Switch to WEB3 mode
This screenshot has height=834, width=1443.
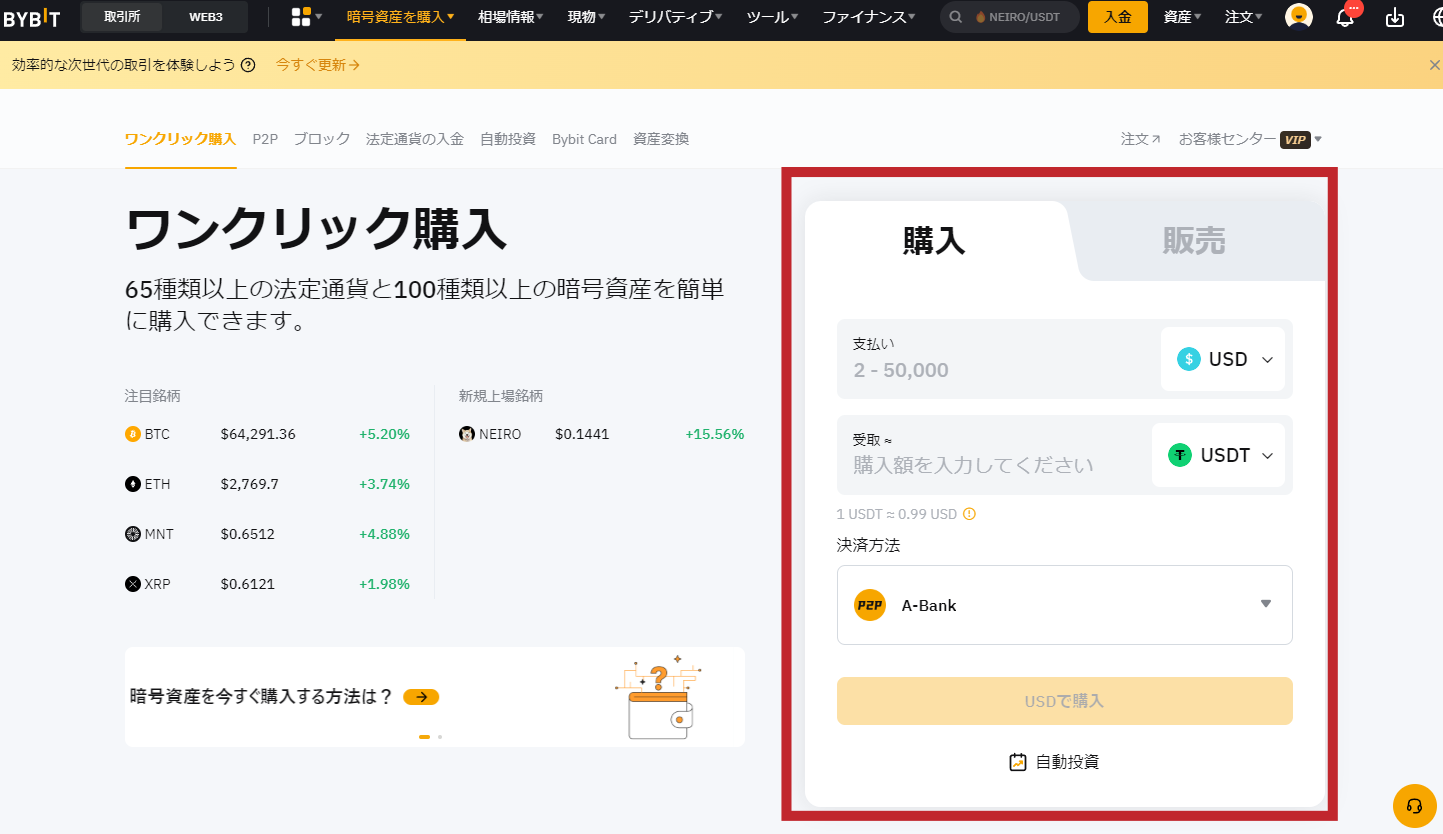click(206, 17)
